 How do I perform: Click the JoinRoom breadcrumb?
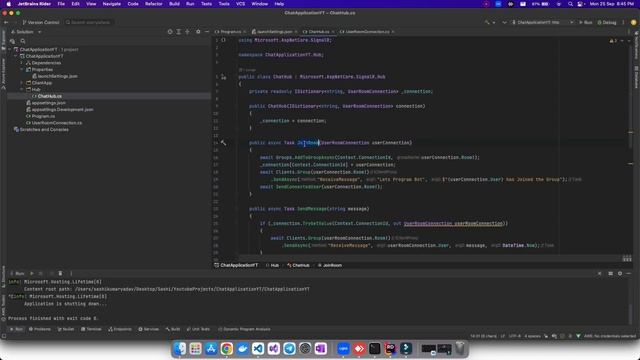pyautogui.click(x=330, y=265)
